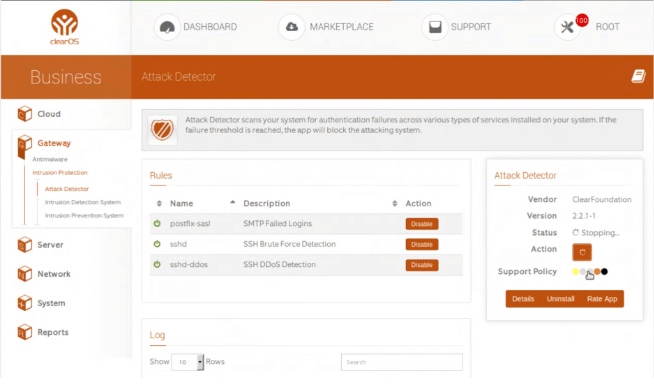The height and width of the screenshot is (387, 654).
Task: Select Attack Detector in sidebar
Action: 67,189
